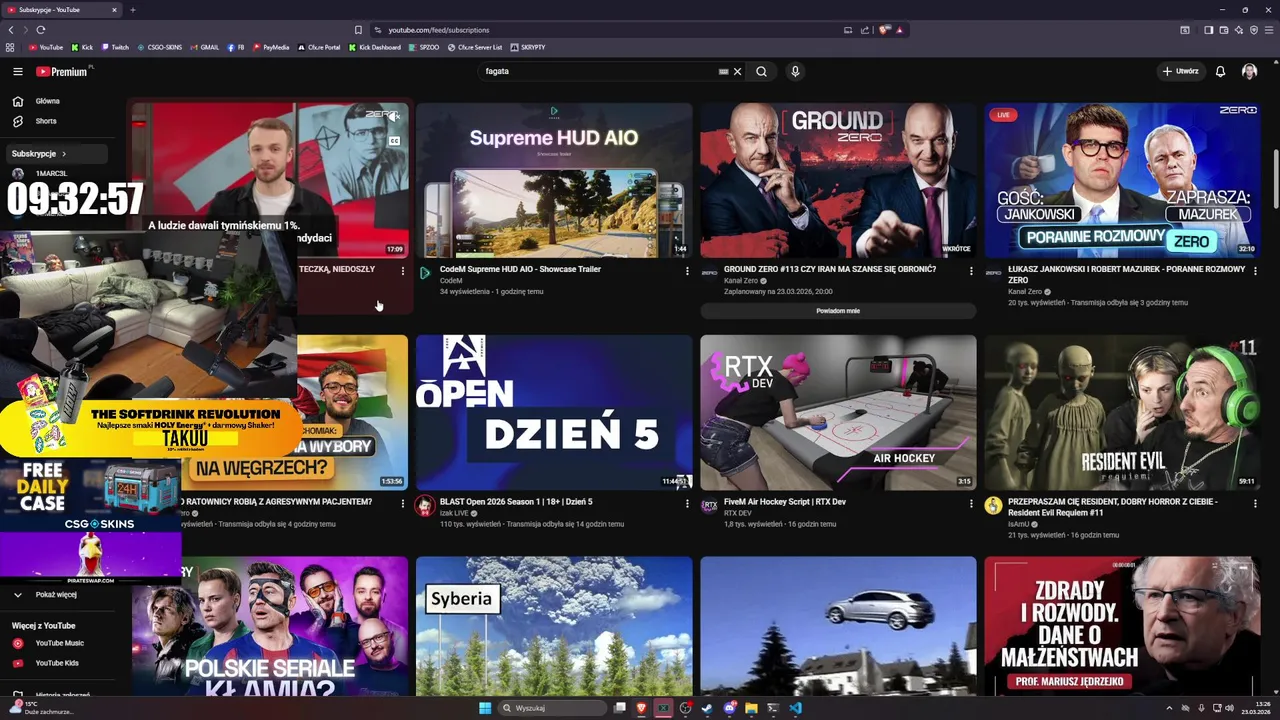The image size is (1280, 720).
Task: Open the YouTube hamburger guide menu
Action: tap(17, 71)
